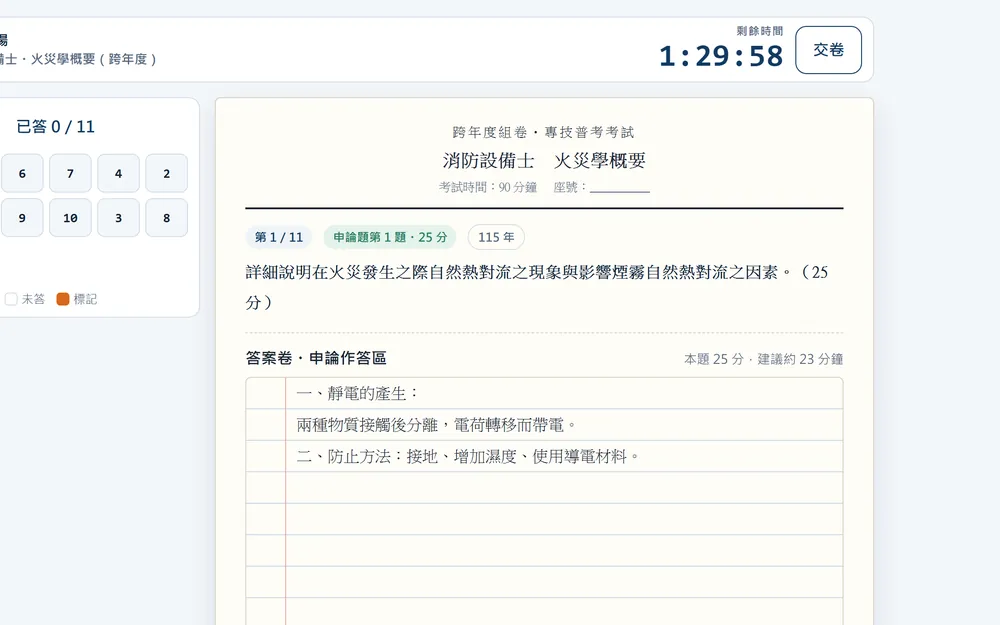Screen dimensions: 1000x625
Task: Click the 未答 legend checkbox icon
Action: 11,299
